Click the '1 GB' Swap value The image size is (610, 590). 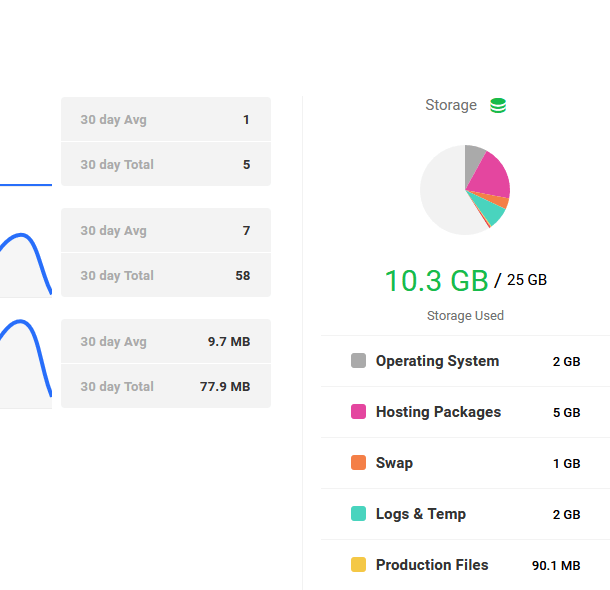pyautogui.click(x=566, y=464)
